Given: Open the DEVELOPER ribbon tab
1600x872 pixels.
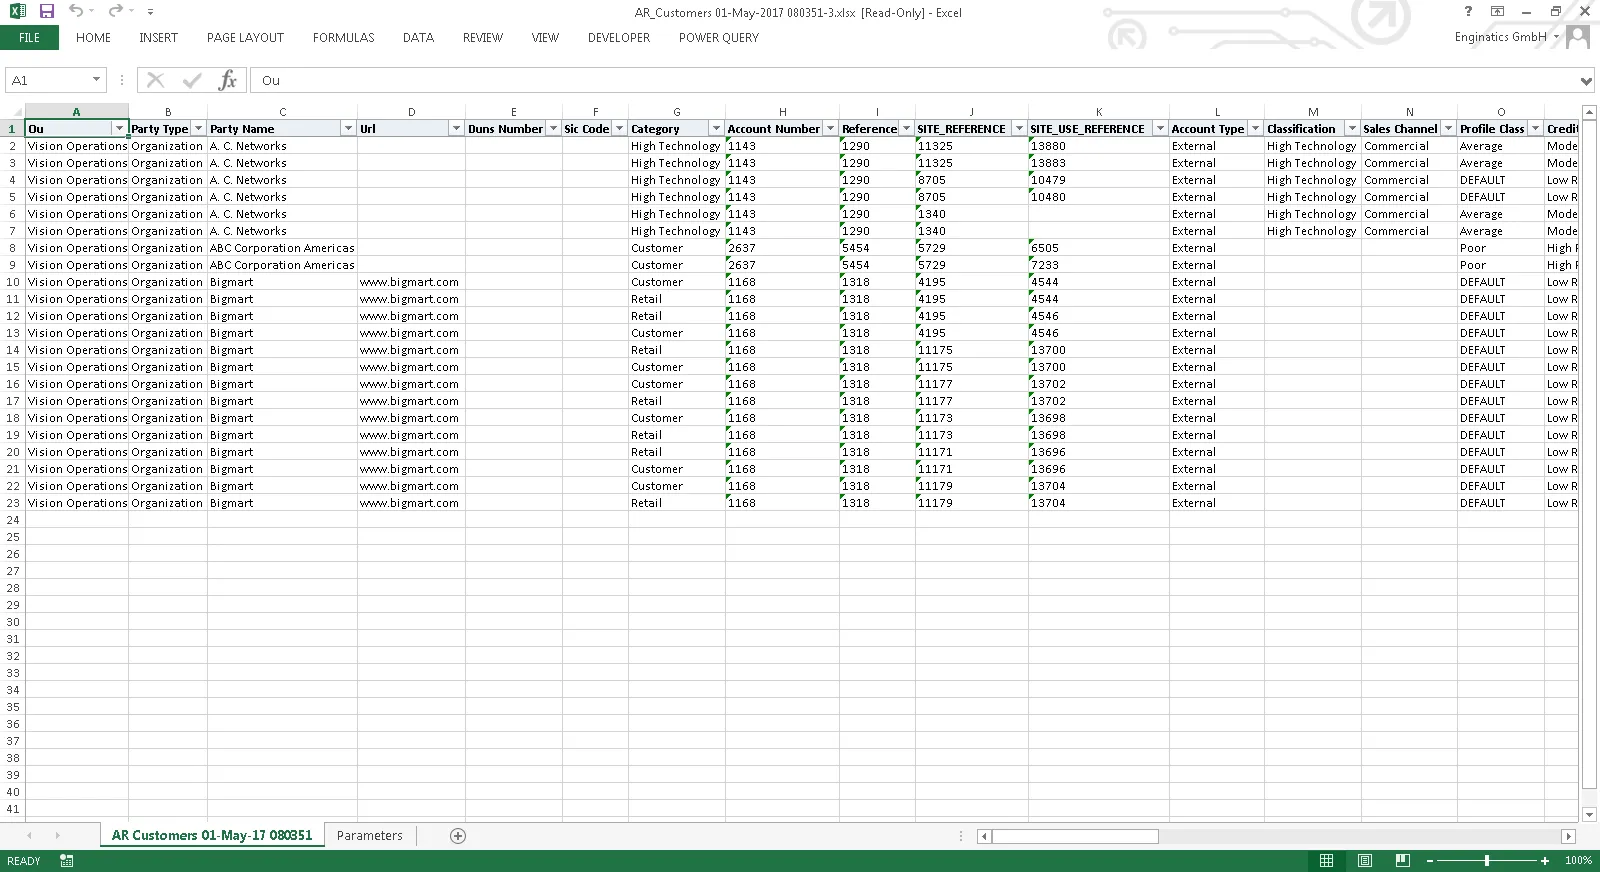Looking at the screenshot, I should tap(618, 37).
